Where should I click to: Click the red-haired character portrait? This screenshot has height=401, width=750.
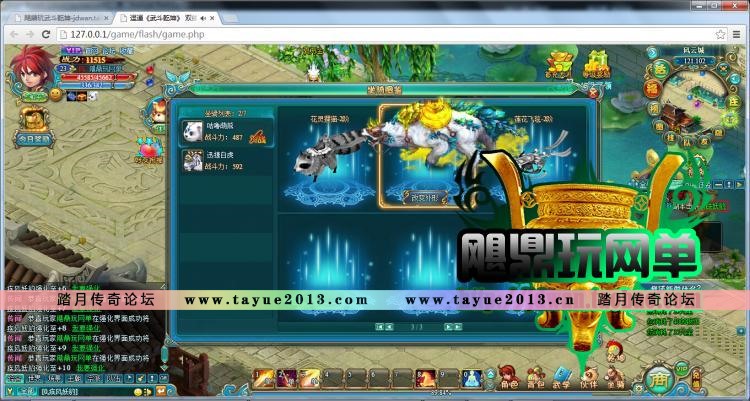point(31,69)
